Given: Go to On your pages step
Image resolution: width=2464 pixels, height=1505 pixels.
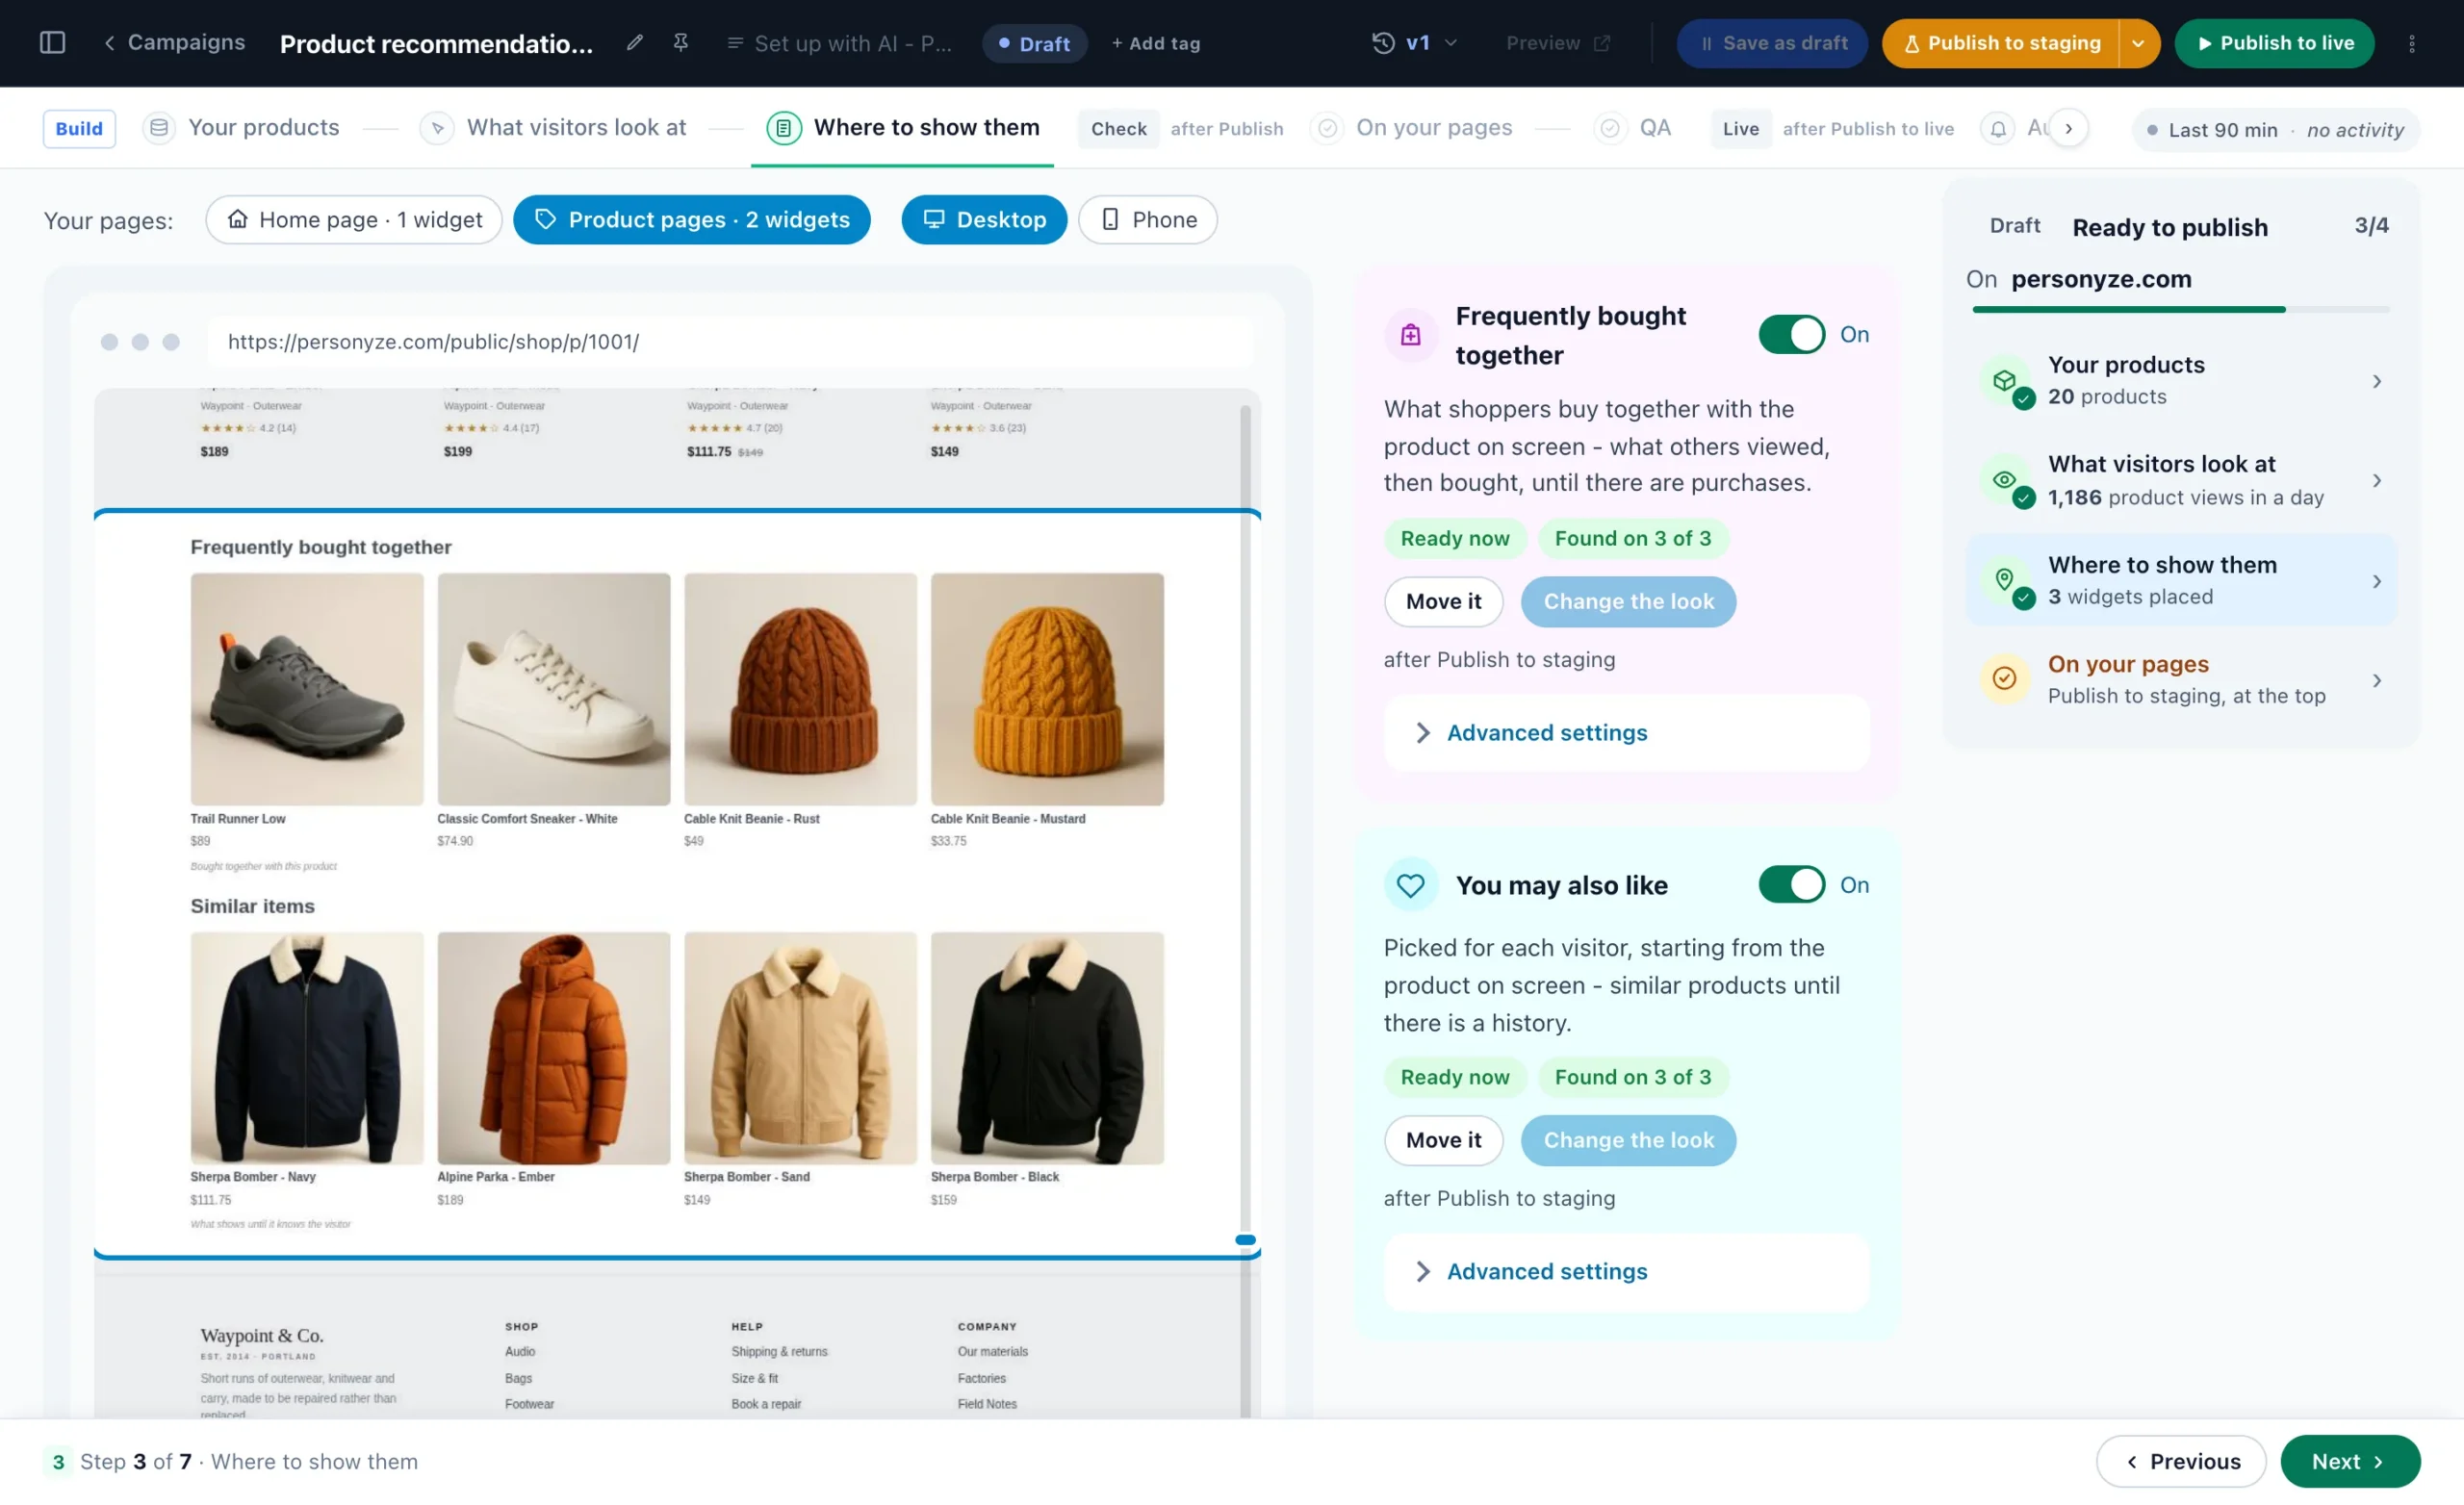Looking at the screenshot, I should (x=1411, y=128).
